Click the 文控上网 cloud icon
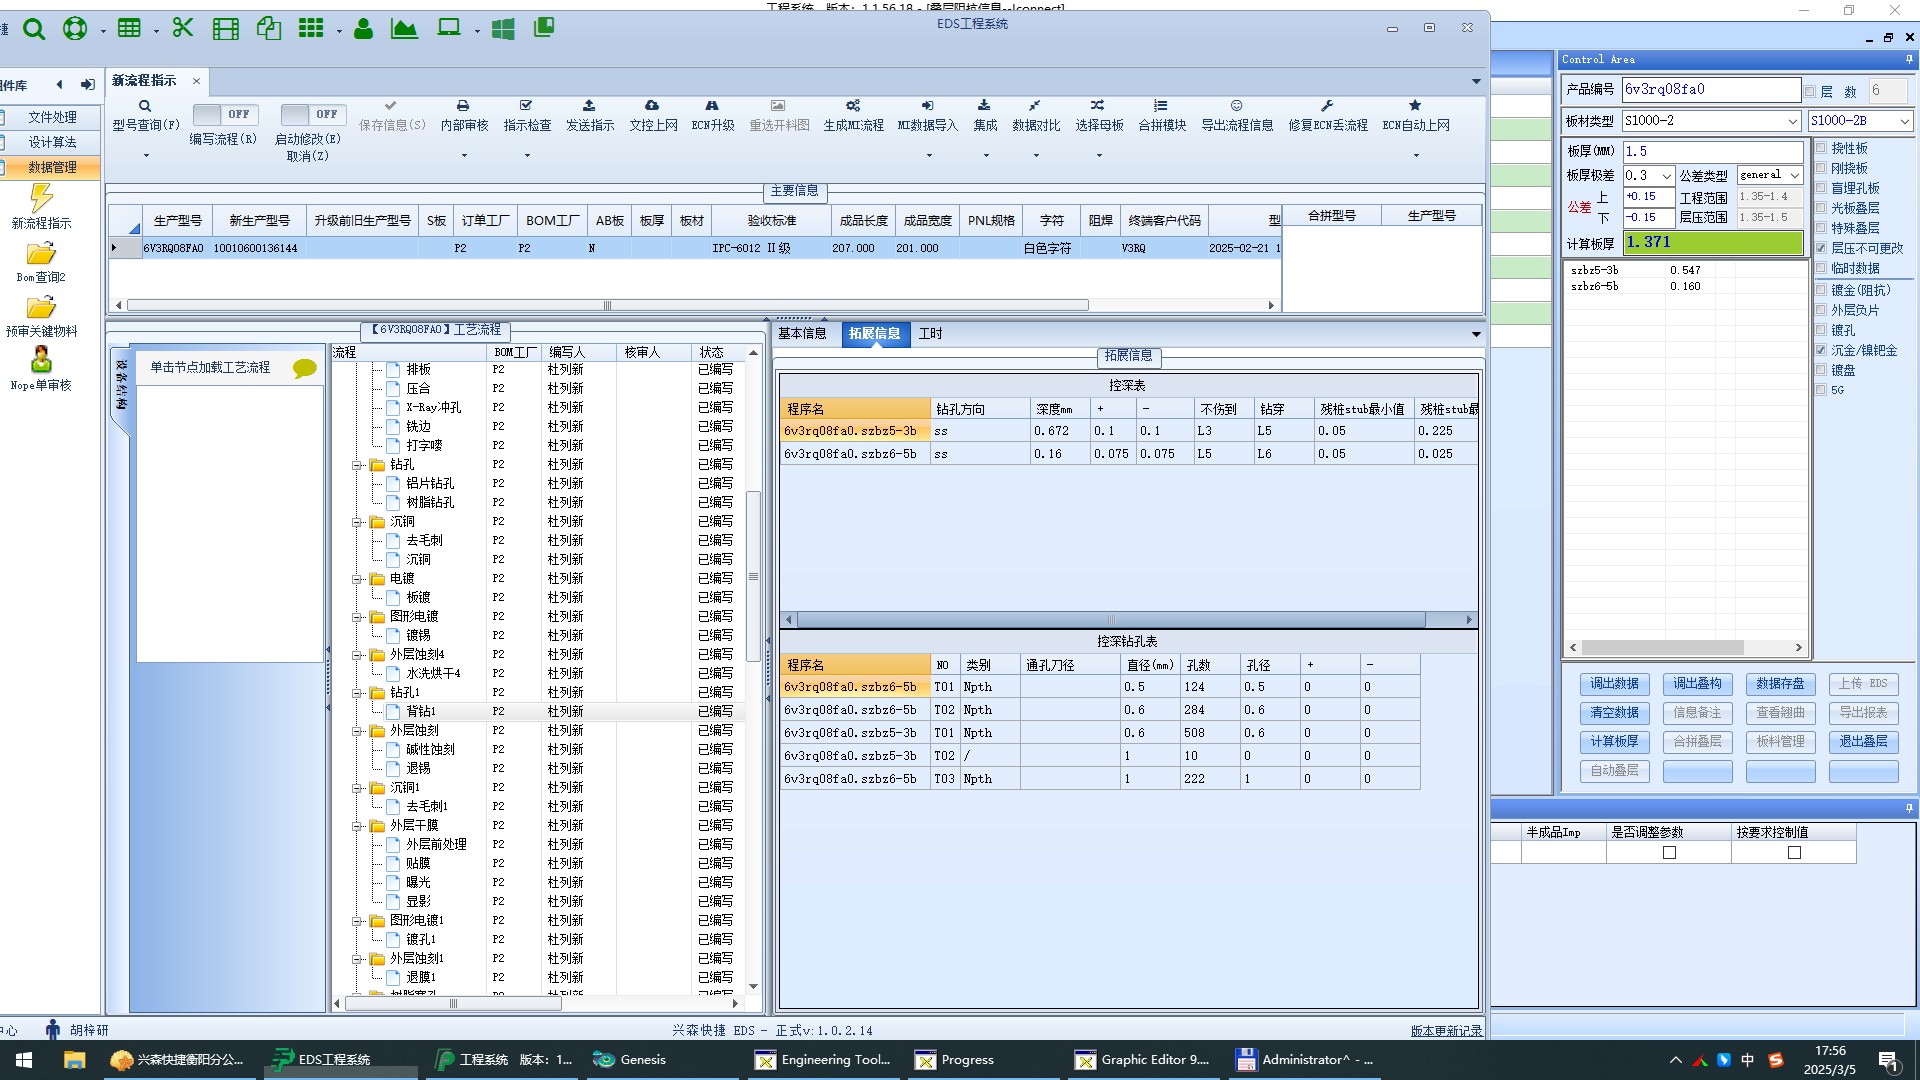The height and width of the screenshot is (1080, 1920). click(x=652, y=106)
